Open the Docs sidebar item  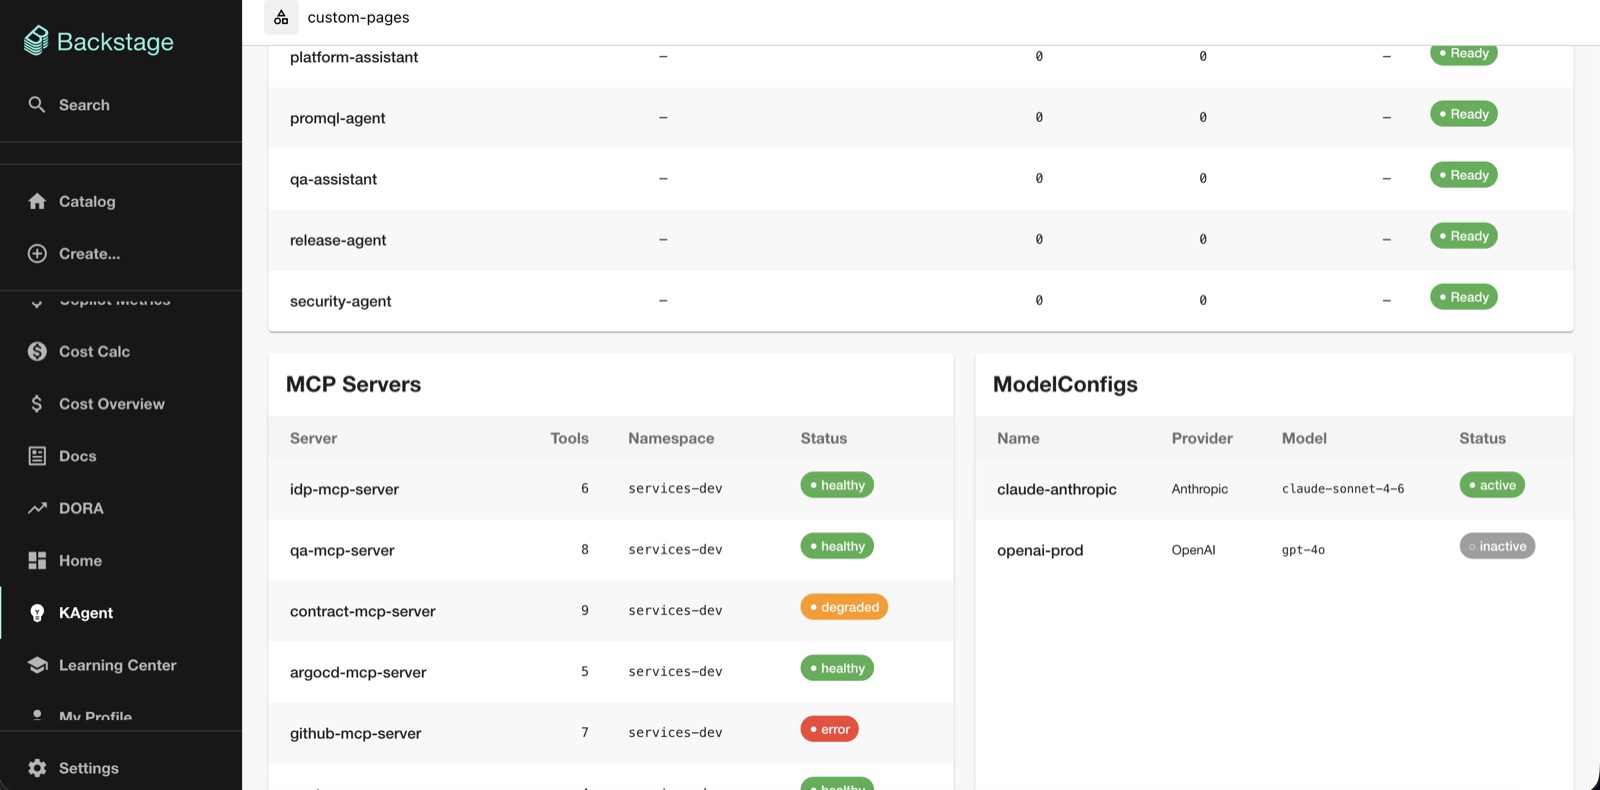click(x=121, y=456)
